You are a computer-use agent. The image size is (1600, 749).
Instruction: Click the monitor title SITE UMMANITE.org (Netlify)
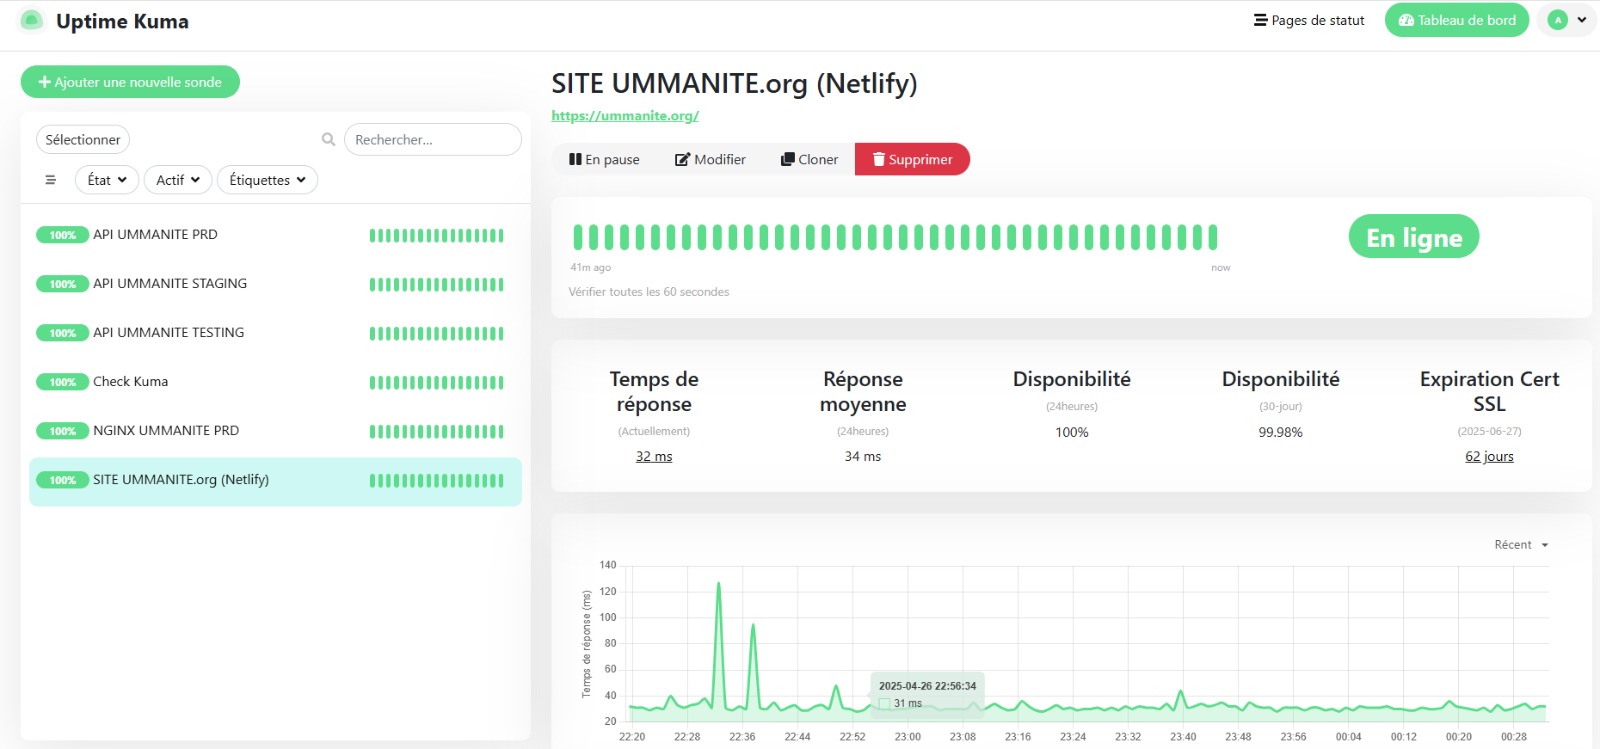[734, 83]
